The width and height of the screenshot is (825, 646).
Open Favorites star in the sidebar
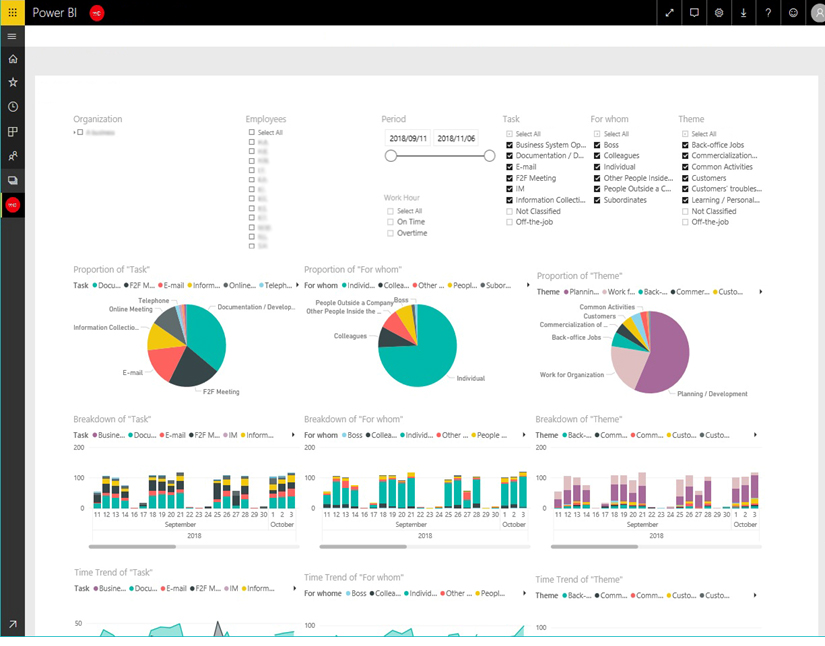(x=12, y=83)
